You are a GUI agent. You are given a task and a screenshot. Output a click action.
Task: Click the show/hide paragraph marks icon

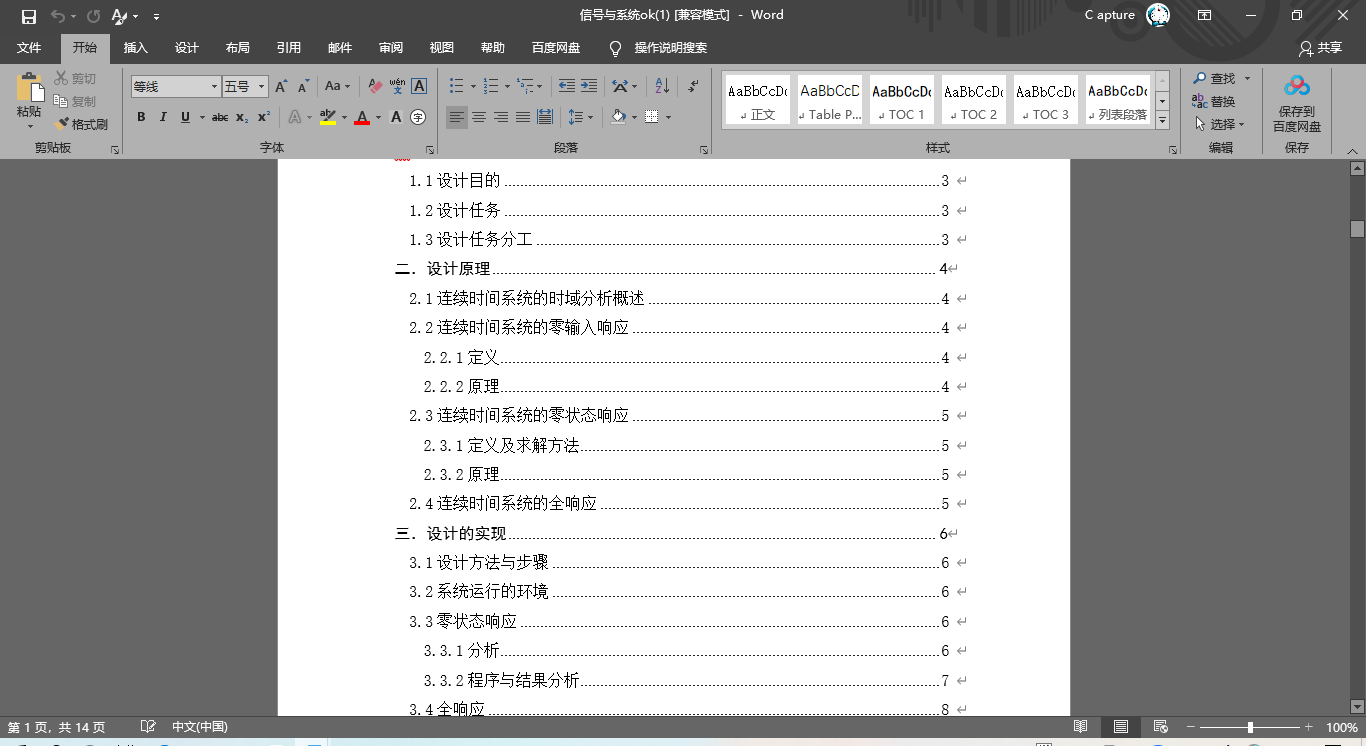click(693, 87)
